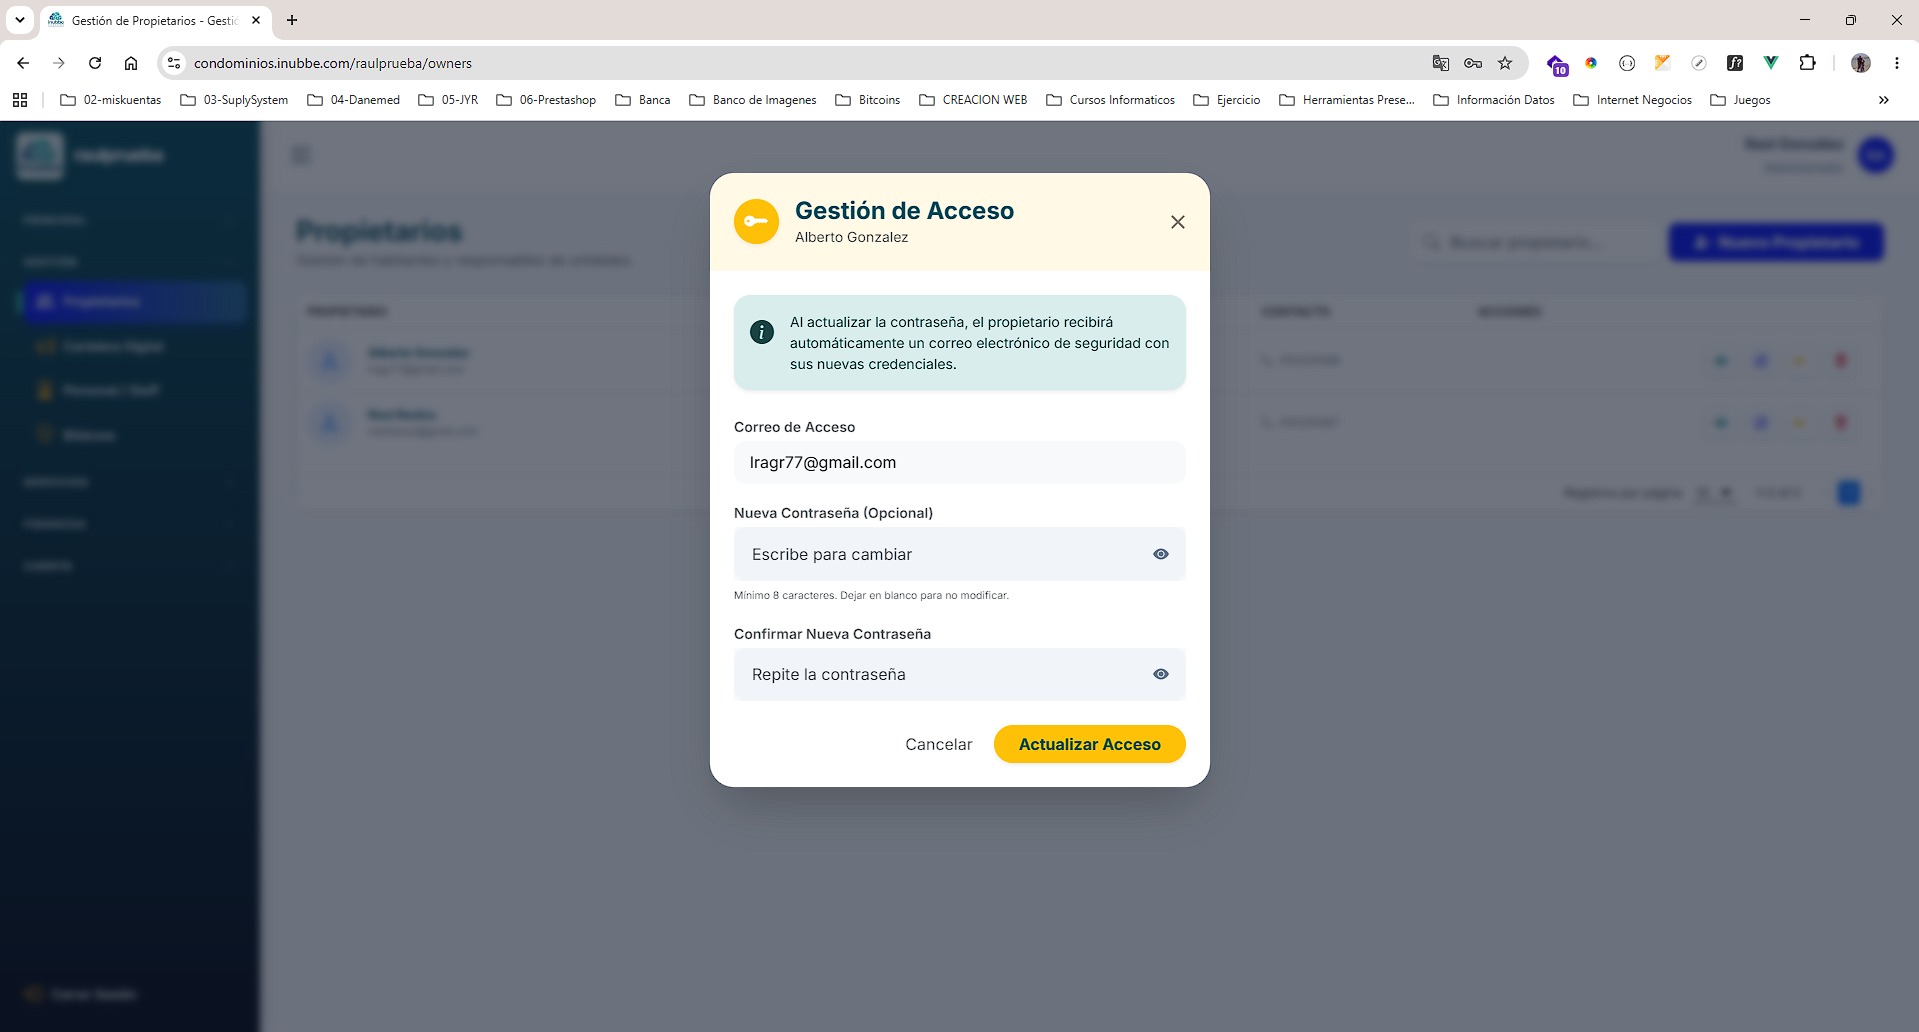Click the 'Gestión de Acceso' dialog title
This screenshot has width=1919, height=1032.
coord(904,211)
